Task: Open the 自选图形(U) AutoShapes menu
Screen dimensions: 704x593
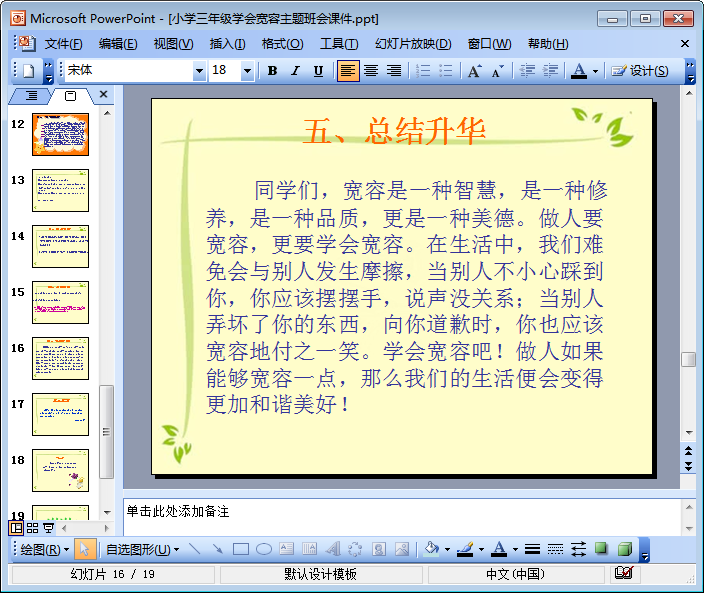Action: point(143,549)
